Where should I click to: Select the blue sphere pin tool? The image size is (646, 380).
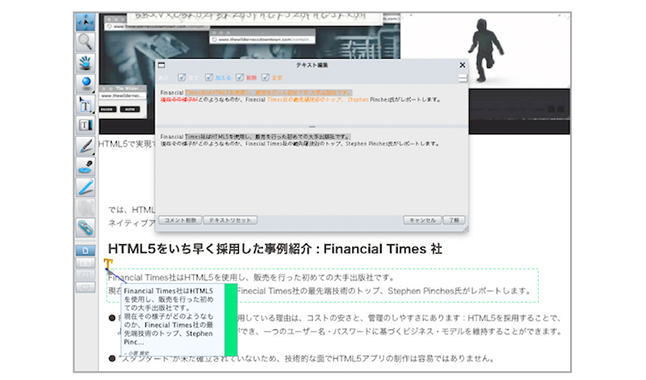(x=85, y=83)
